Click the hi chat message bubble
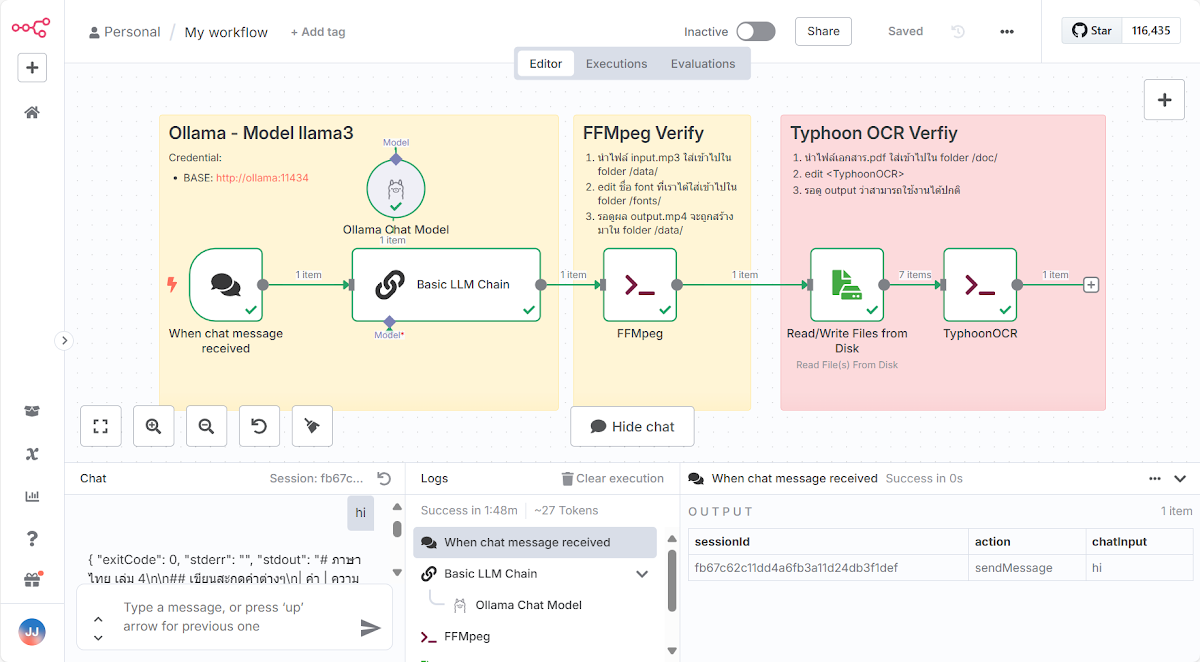Viewport: 1200px width, 662px height. pyautogui.click(x=361, y=513)
